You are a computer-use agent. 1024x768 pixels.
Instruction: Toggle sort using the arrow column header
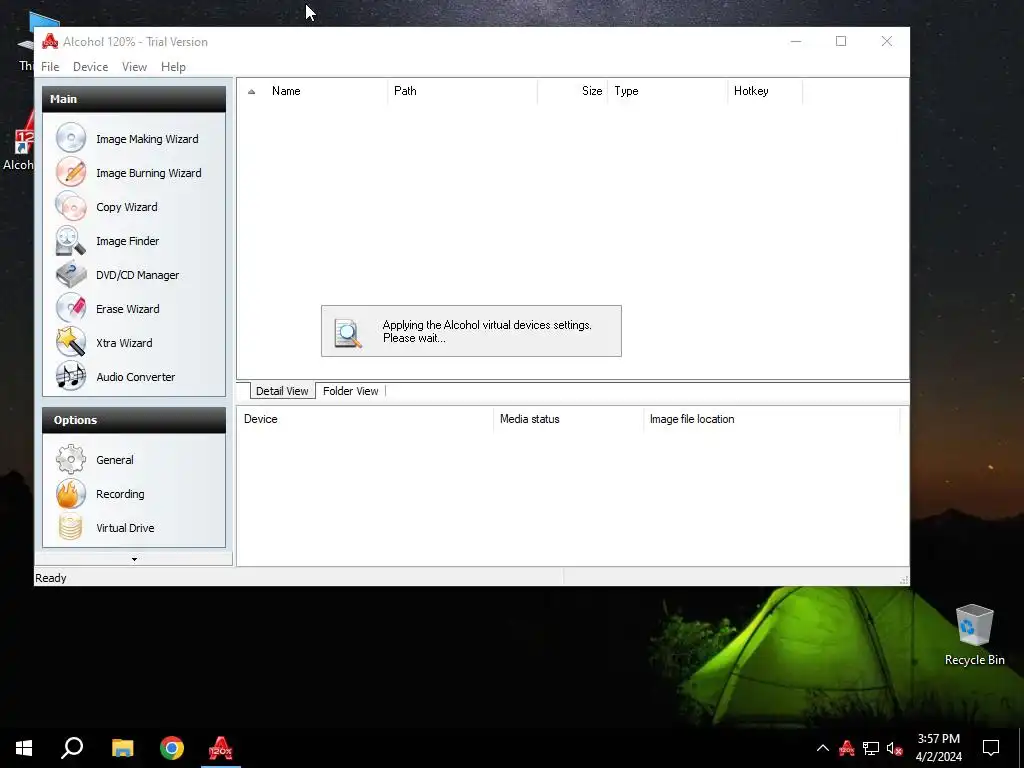[x=251, y=91]
